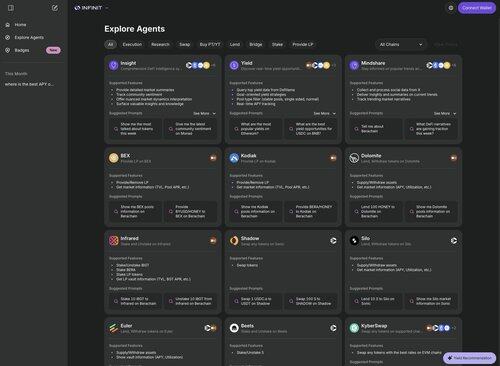Expand See More on the Insight card
This screenshot has width=500, height=366.
pyautogui.click(x=204, y=113)
